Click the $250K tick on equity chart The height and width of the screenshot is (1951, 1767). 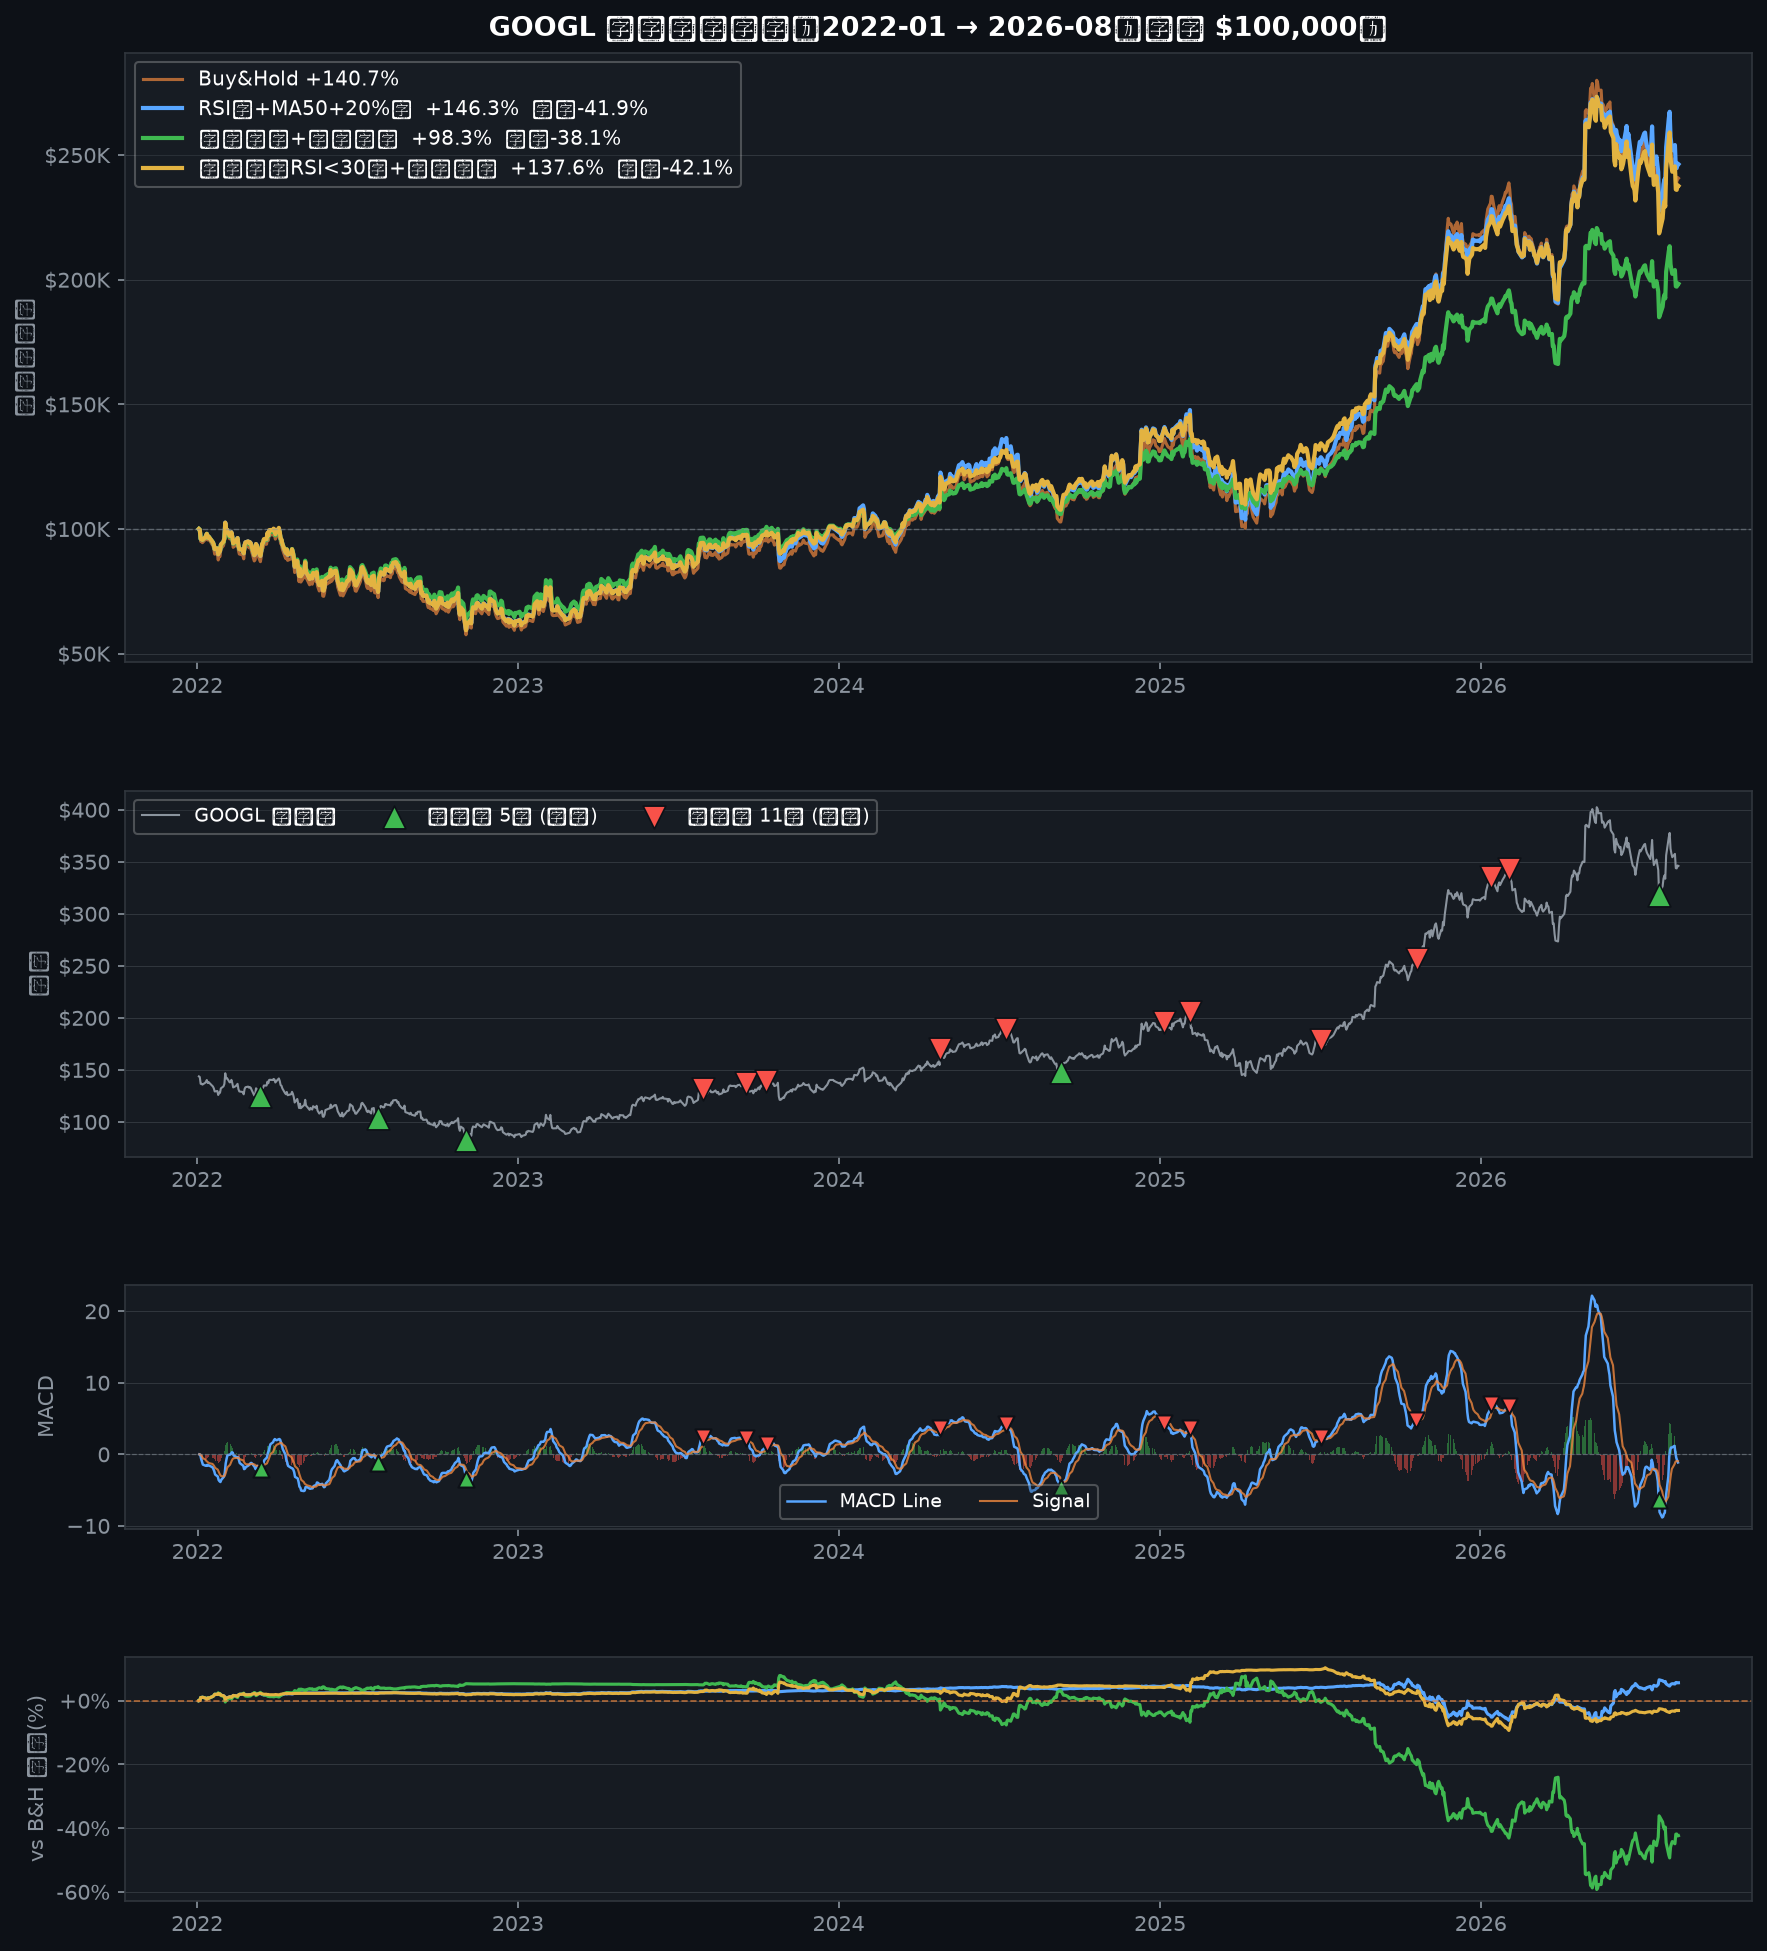[x=77, y=156]
